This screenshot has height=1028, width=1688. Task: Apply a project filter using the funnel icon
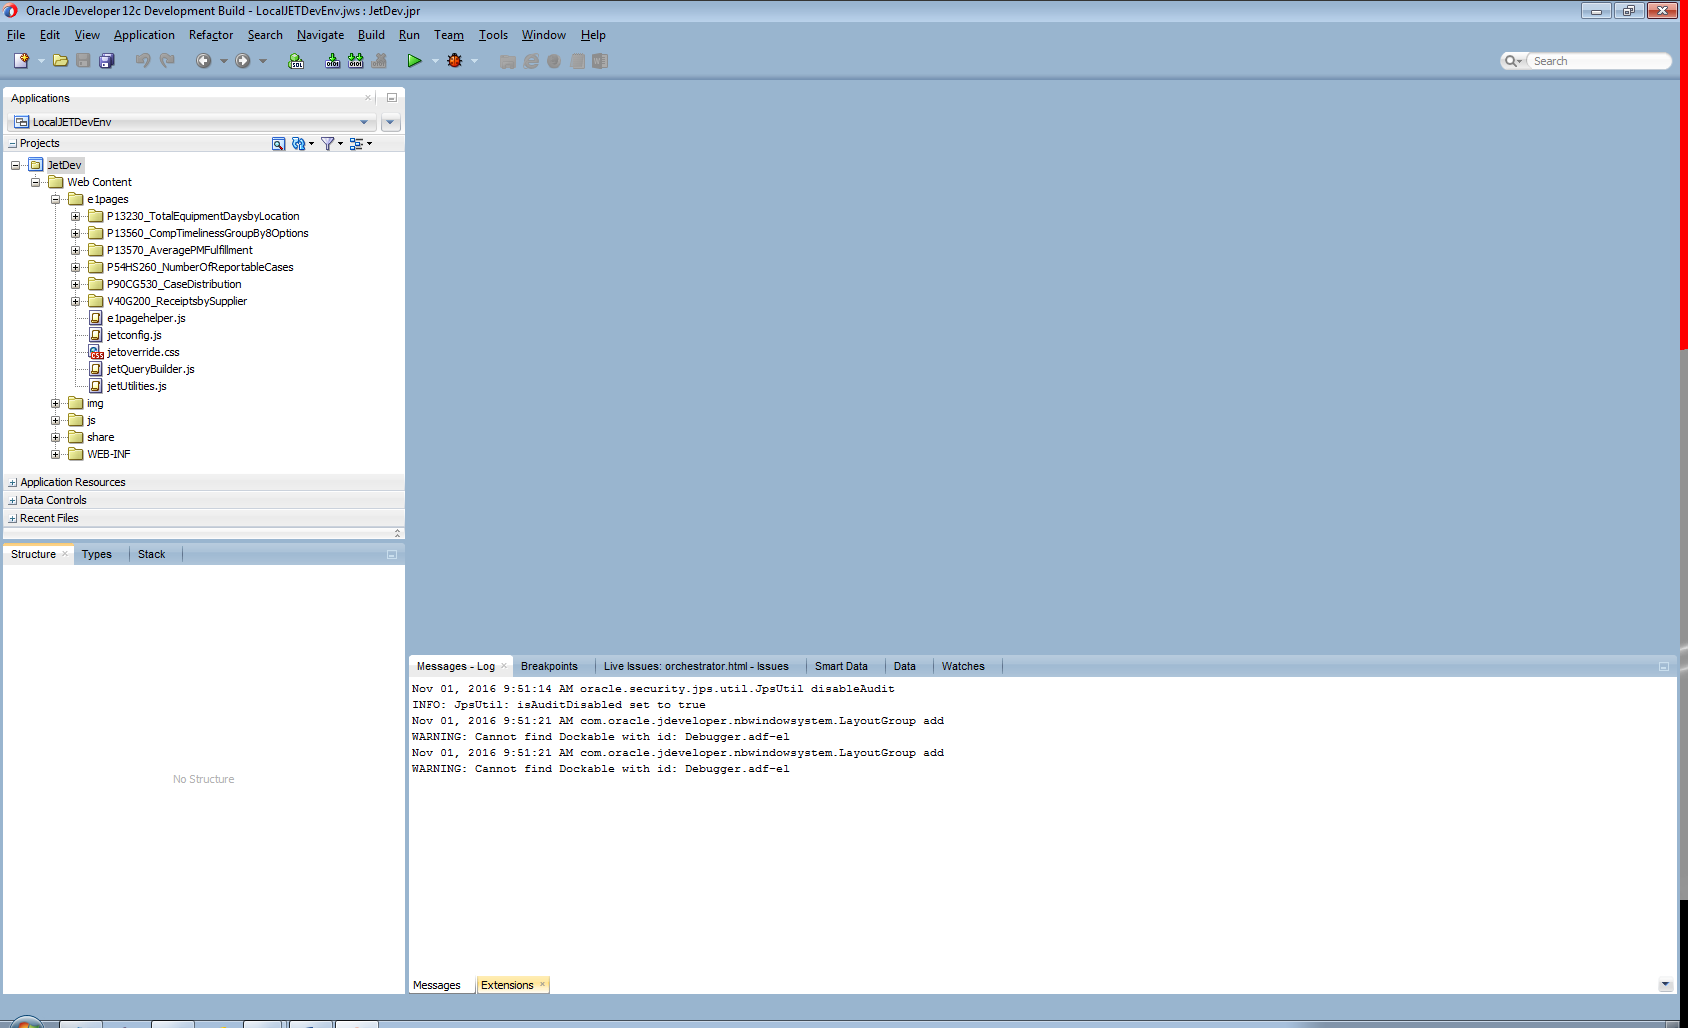(x=329, y=143)
